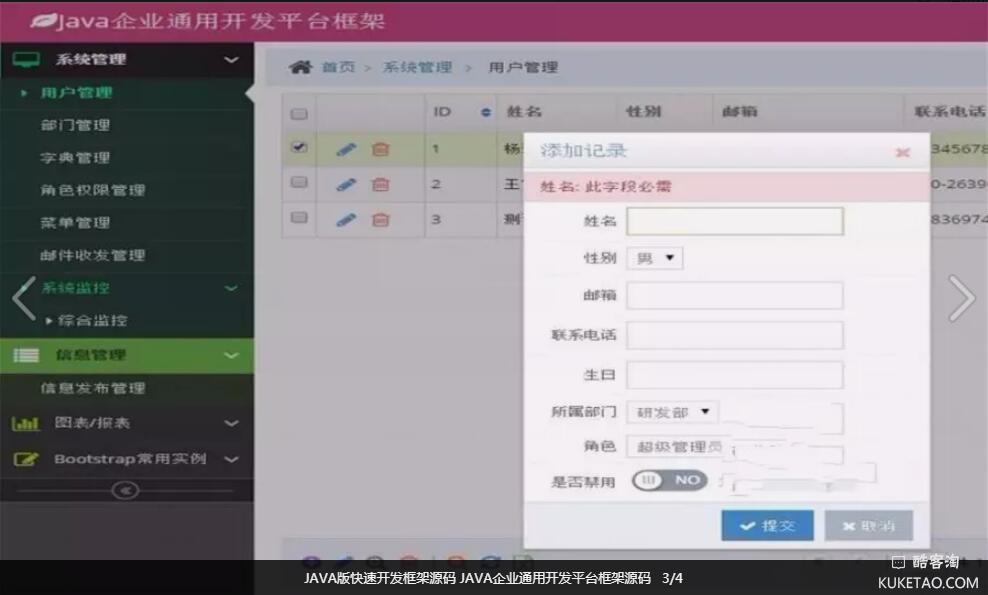
Task: Click the 取消 cancel button
Action: coord(868,525)
